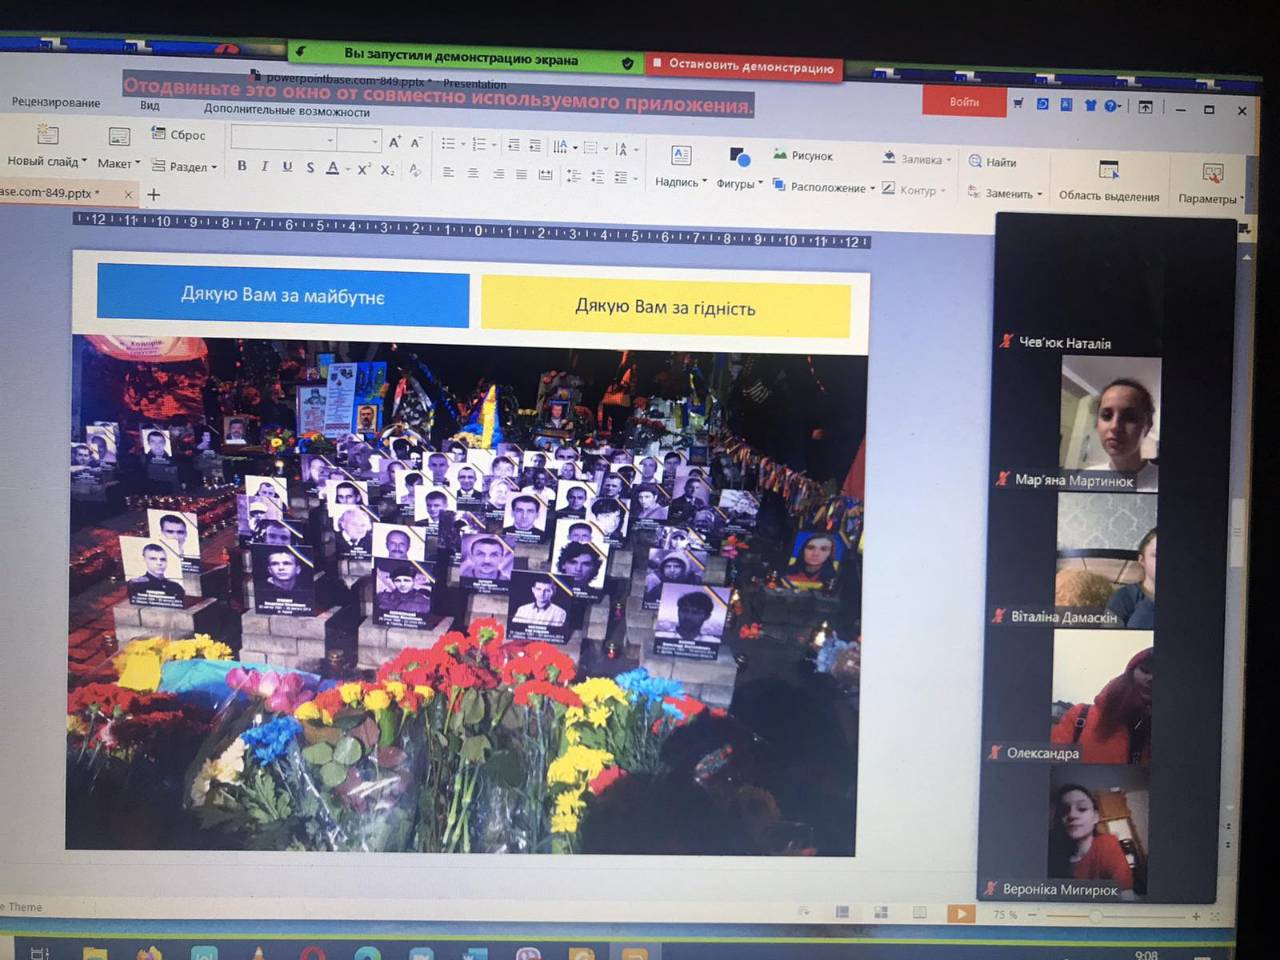Viewport: 1280px width, 960px height.
Task: Align text left
Action: [448, 172]
